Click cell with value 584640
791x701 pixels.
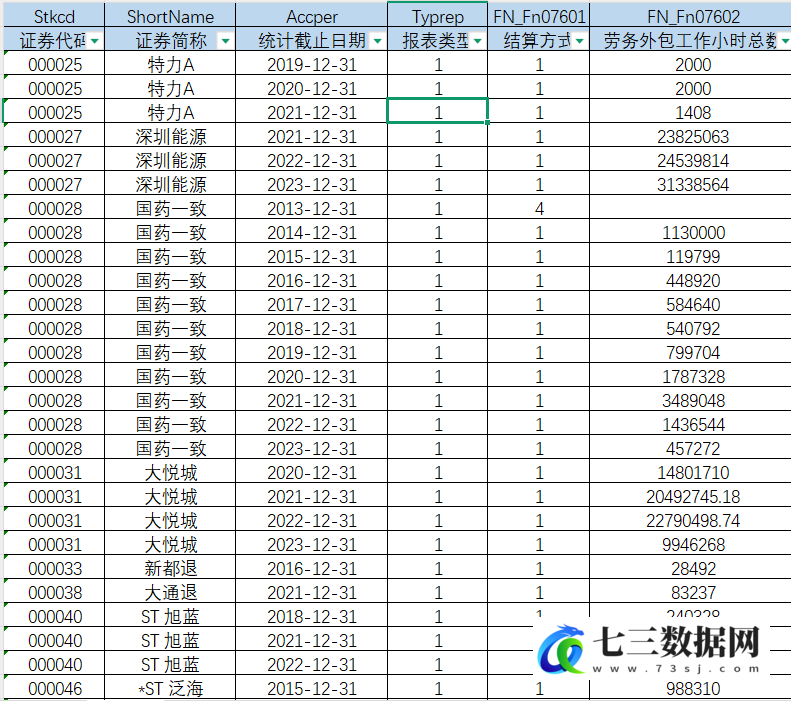tap(691, 305)
